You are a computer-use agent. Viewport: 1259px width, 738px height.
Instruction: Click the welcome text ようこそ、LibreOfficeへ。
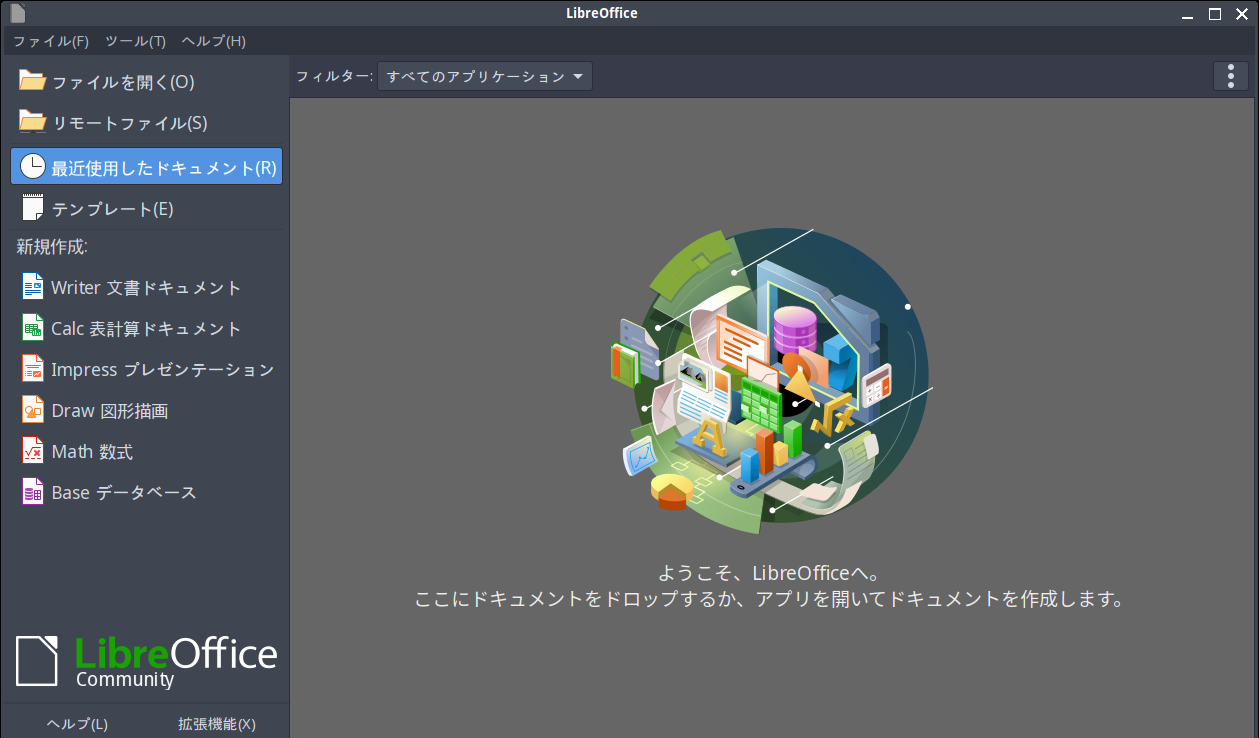point(769,573)
